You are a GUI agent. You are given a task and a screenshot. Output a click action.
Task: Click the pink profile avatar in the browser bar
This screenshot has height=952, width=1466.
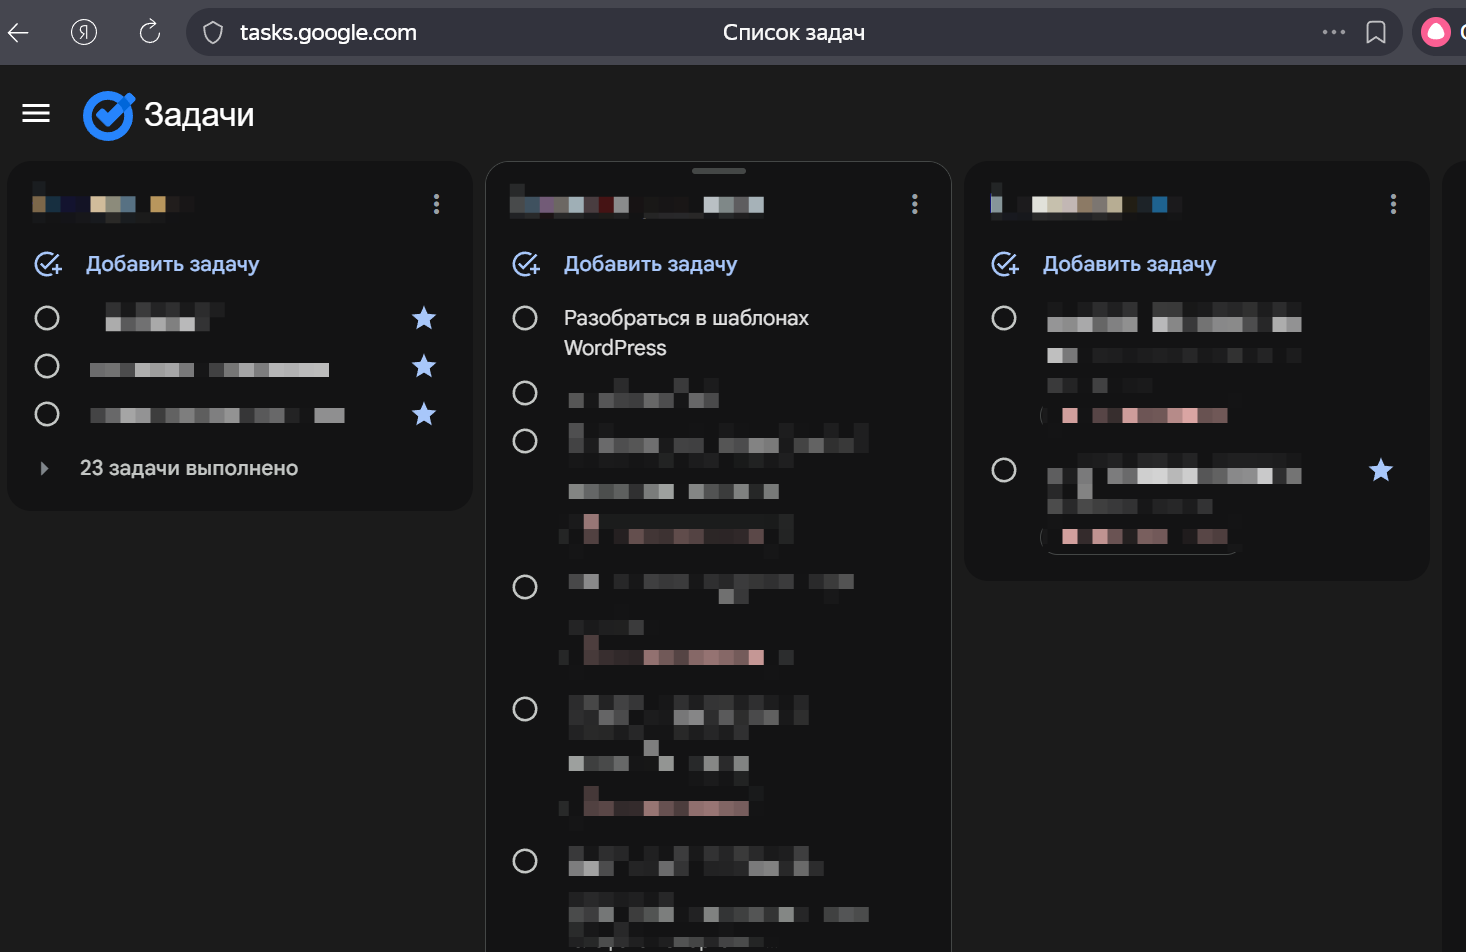(1436, 32)
